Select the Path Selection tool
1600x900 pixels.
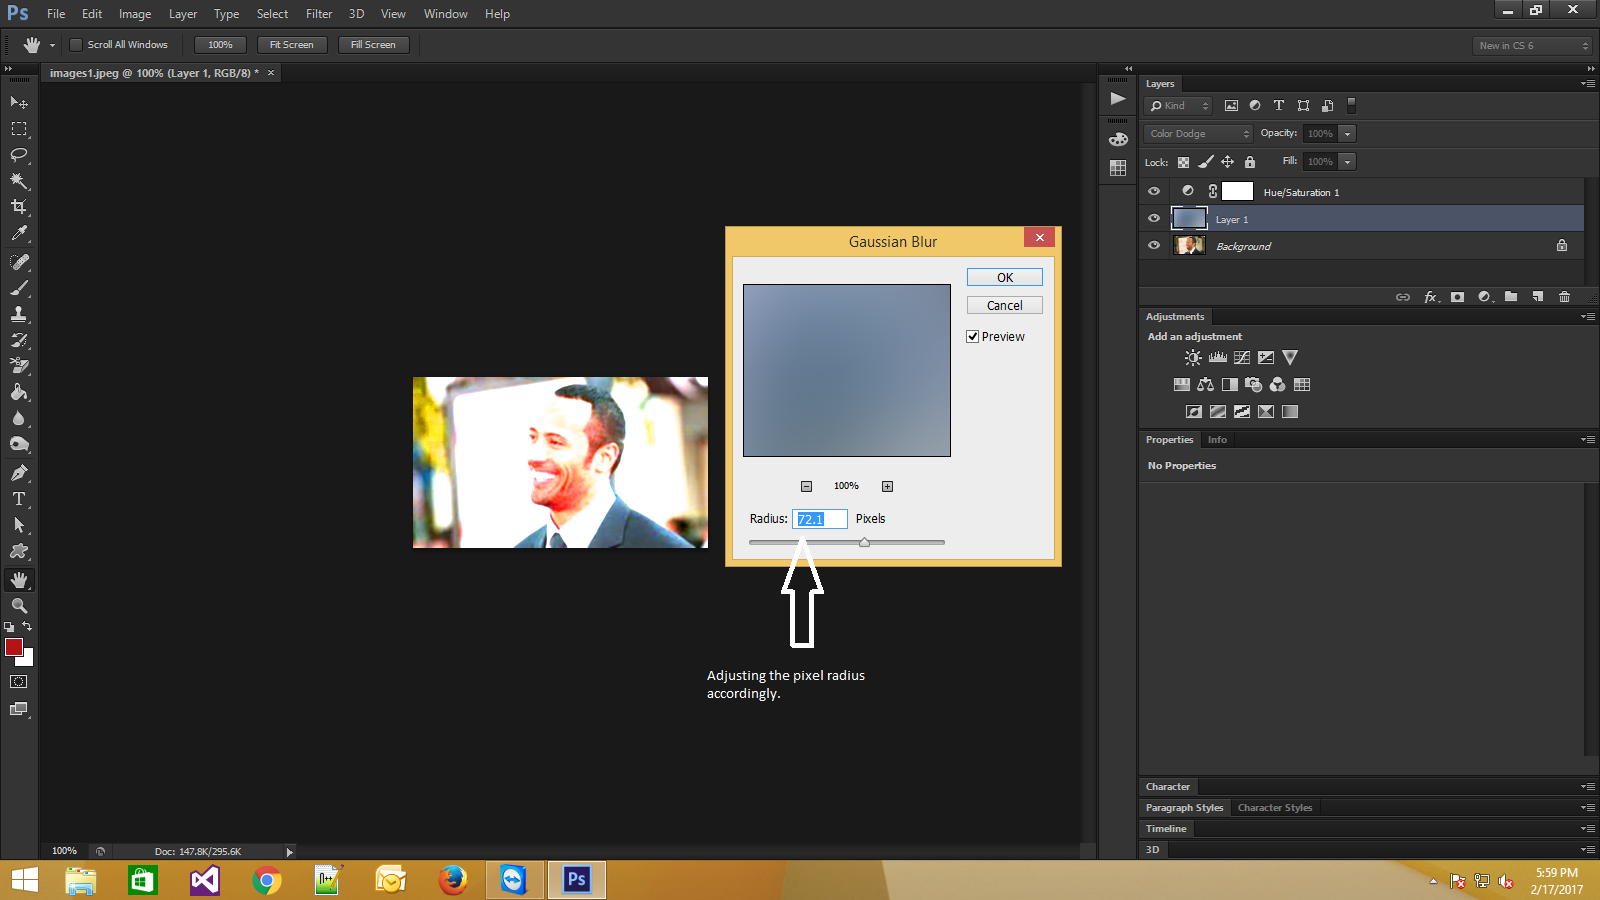click(19, 524)
